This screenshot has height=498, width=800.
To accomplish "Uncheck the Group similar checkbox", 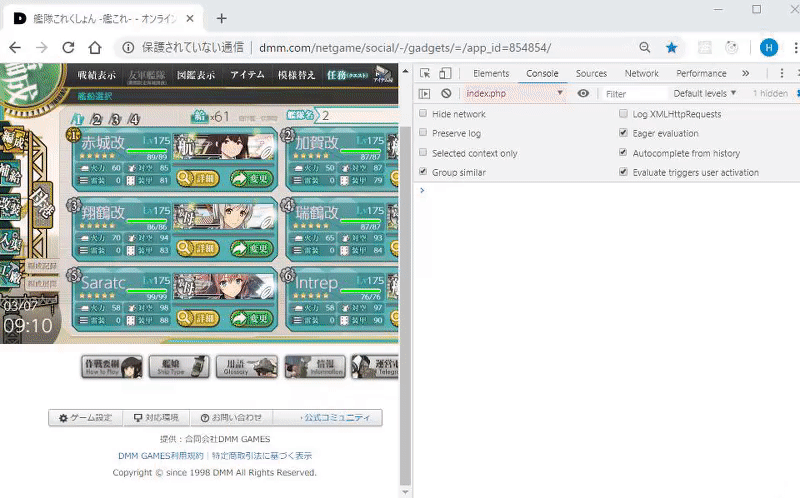I will [423, 172].
